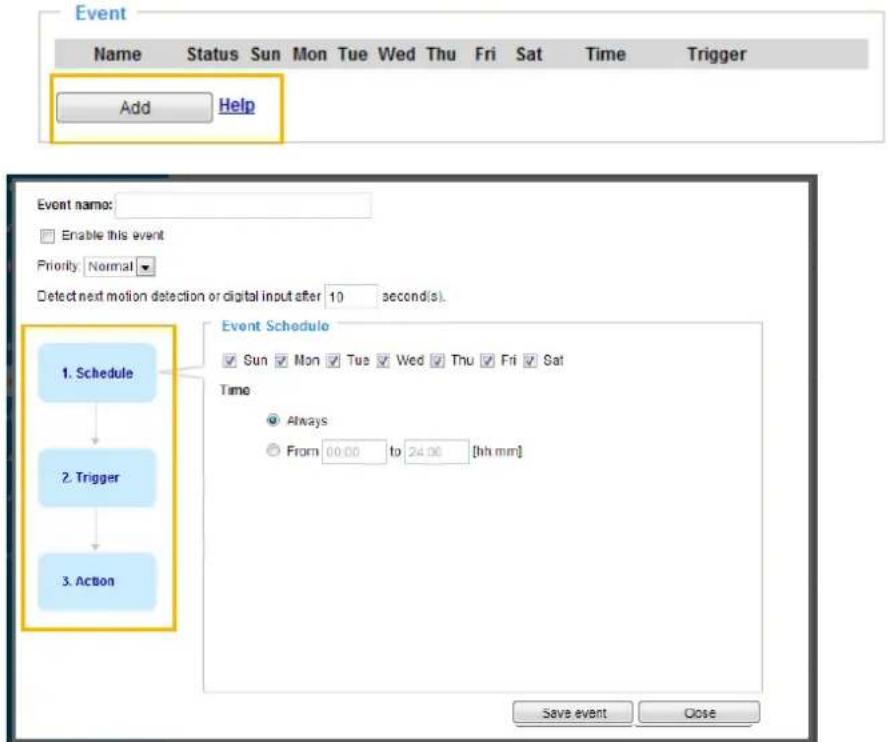Toggle the Tue schedule checkbox

coord(333,360)
